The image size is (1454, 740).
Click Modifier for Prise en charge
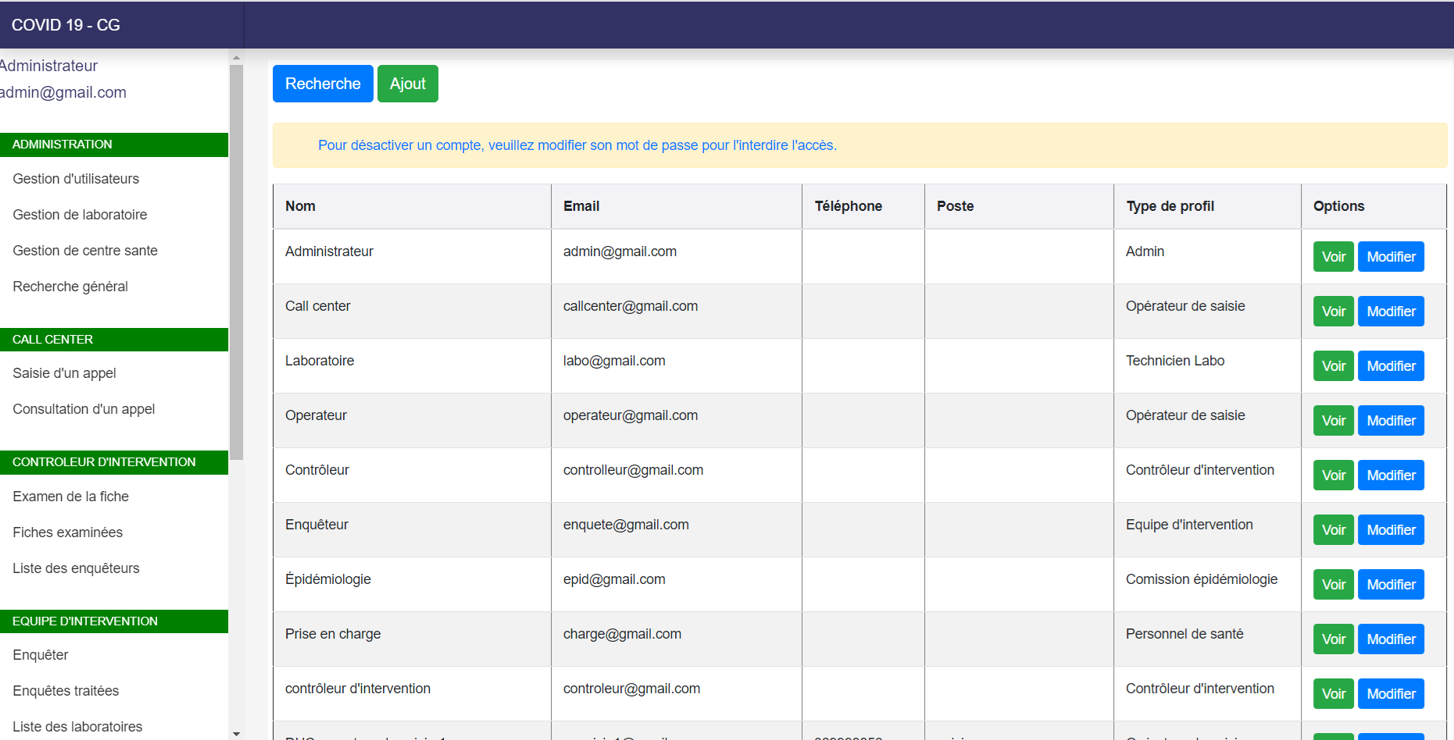(x=1390, y=639)
